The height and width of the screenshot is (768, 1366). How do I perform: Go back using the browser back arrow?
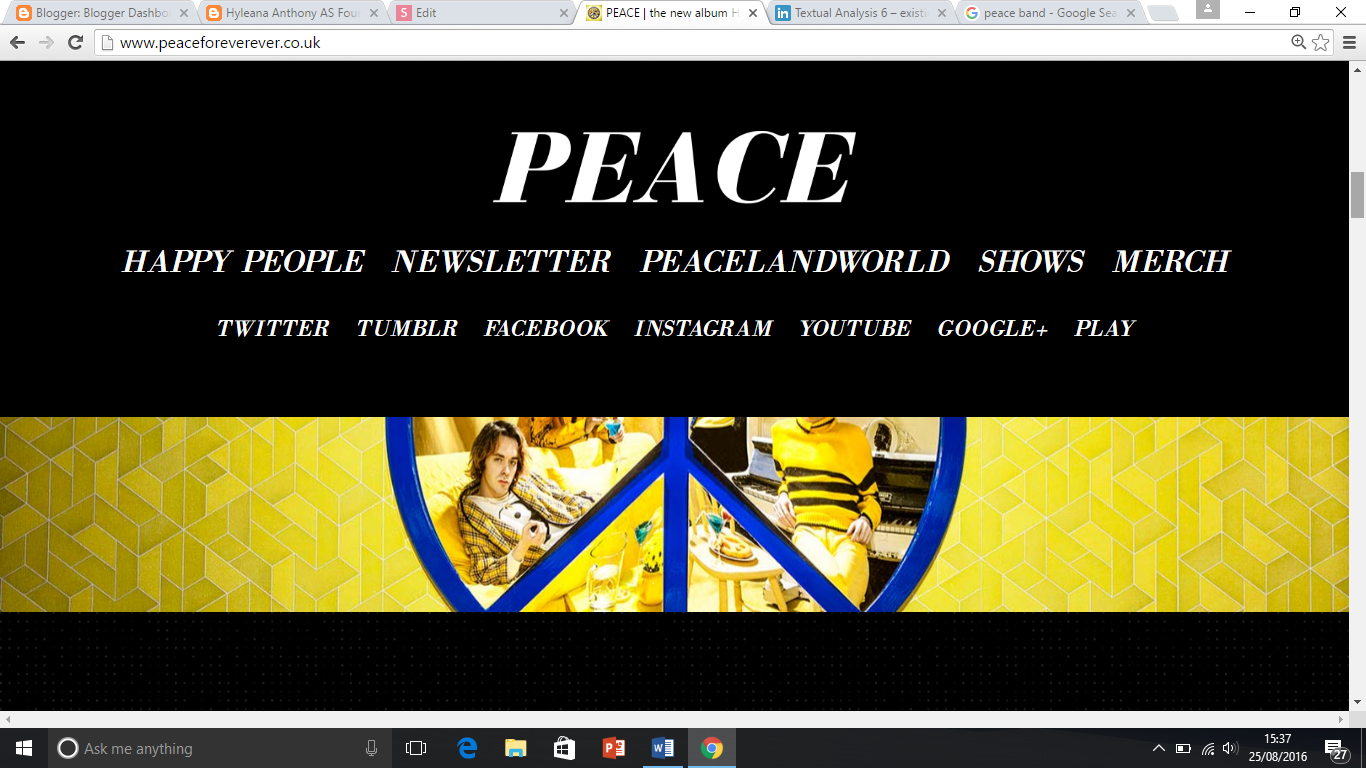tap(17, 43)
